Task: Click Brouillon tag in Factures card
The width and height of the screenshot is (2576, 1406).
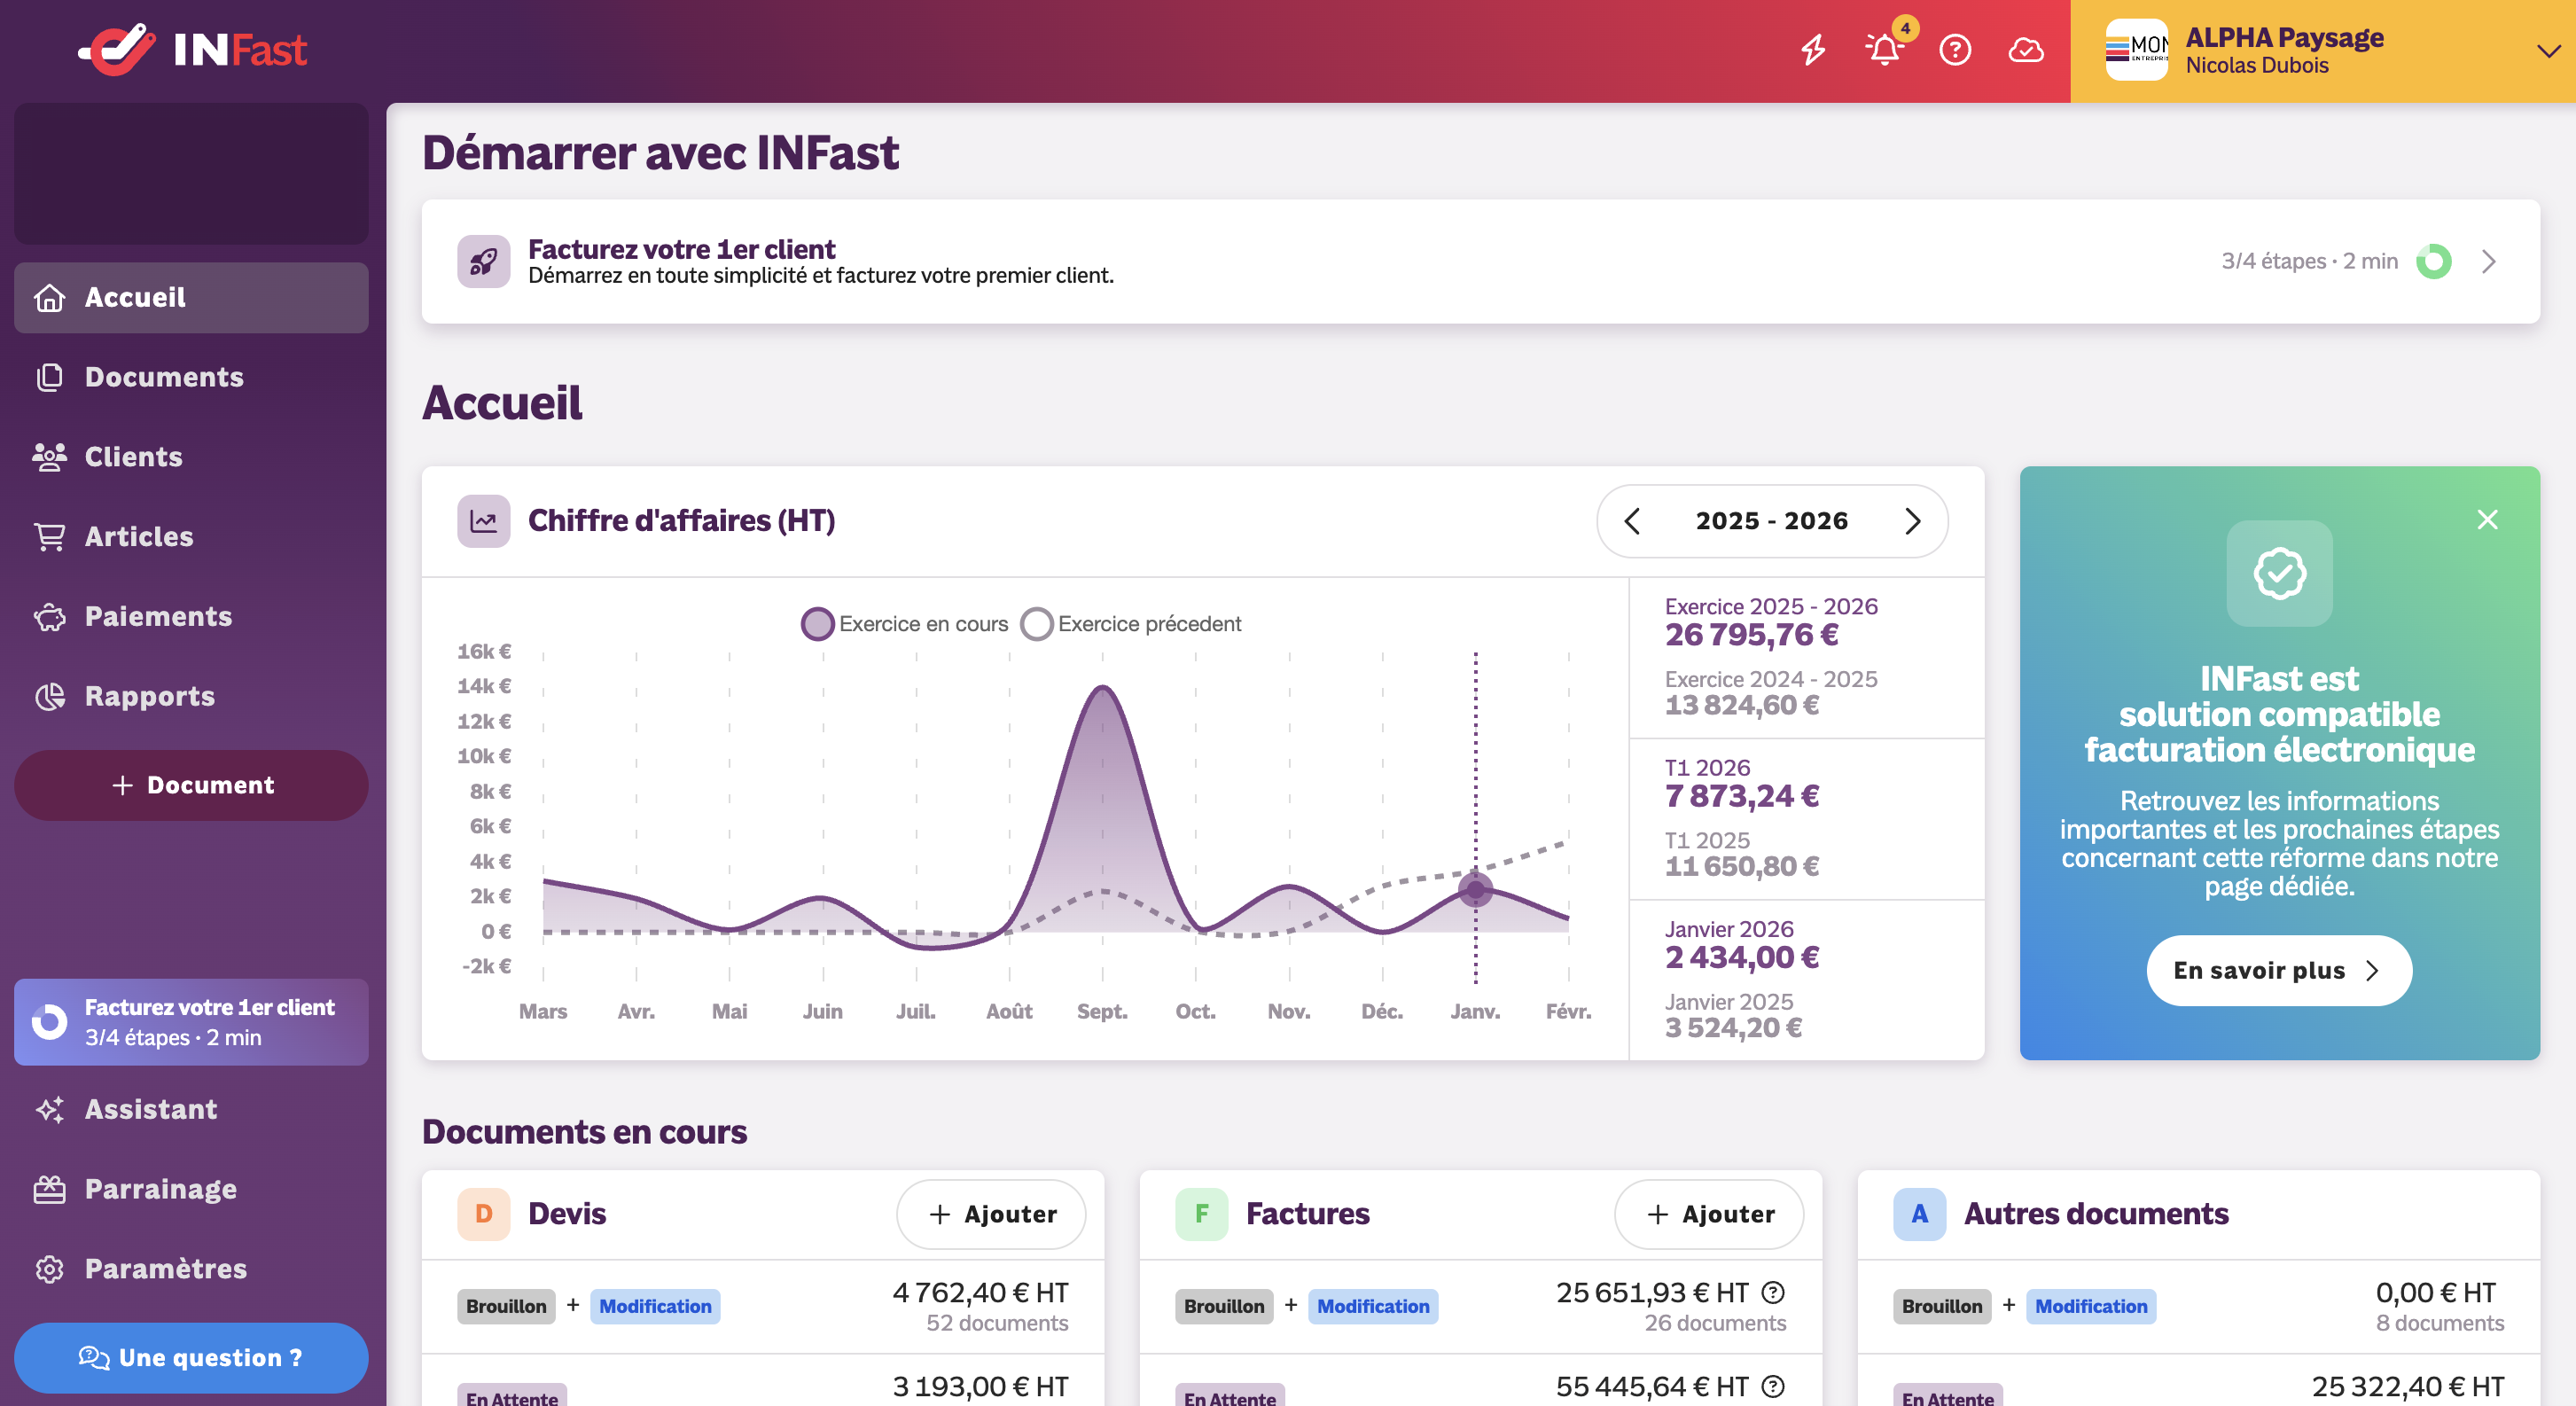Action: pyautogui.click(x=1224, y=1306)
